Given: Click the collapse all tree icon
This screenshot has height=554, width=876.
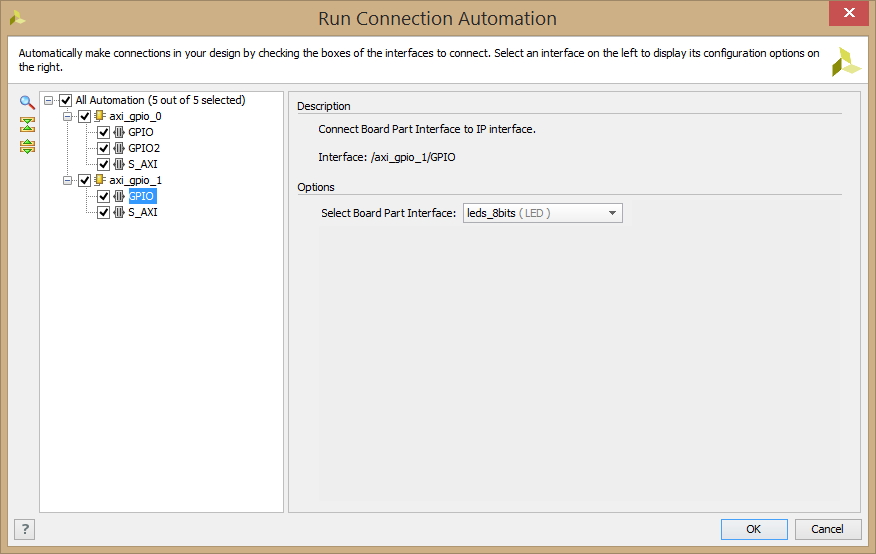Looking at the screenshot, I should (27, 124).
